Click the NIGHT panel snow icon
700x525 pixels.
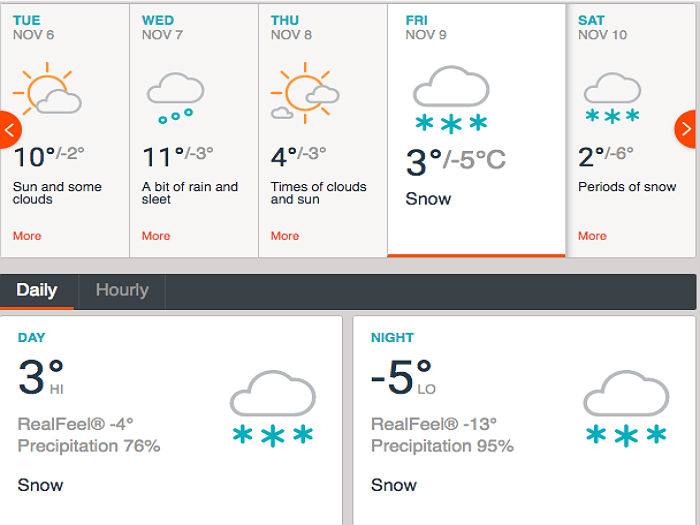[626, 408]
